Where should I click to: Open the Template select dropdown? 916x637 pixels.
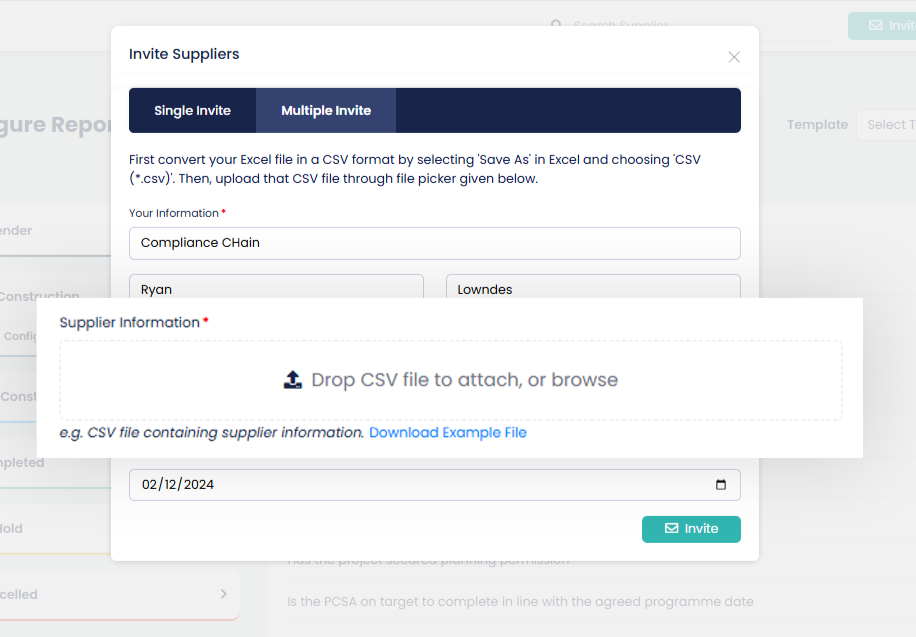click(886, 124)
